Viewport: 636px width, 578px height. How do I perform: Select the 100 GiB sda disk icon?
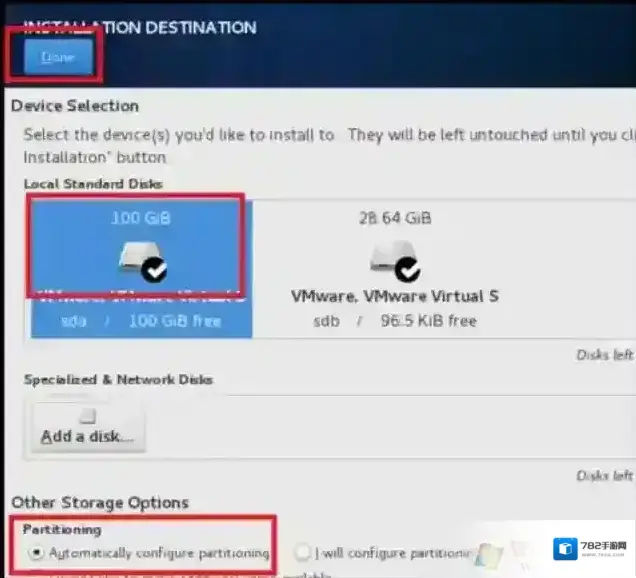click(x=136, y=260)
